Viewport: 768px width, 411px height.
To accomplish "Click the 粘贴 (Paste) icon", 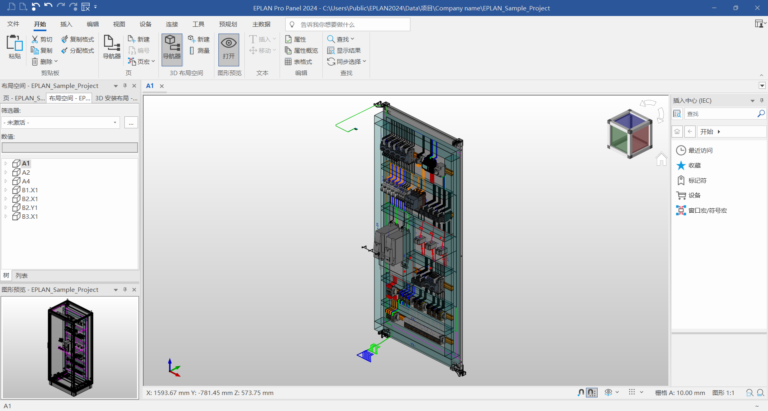I will pyautogui.click(x=14, y=43).
